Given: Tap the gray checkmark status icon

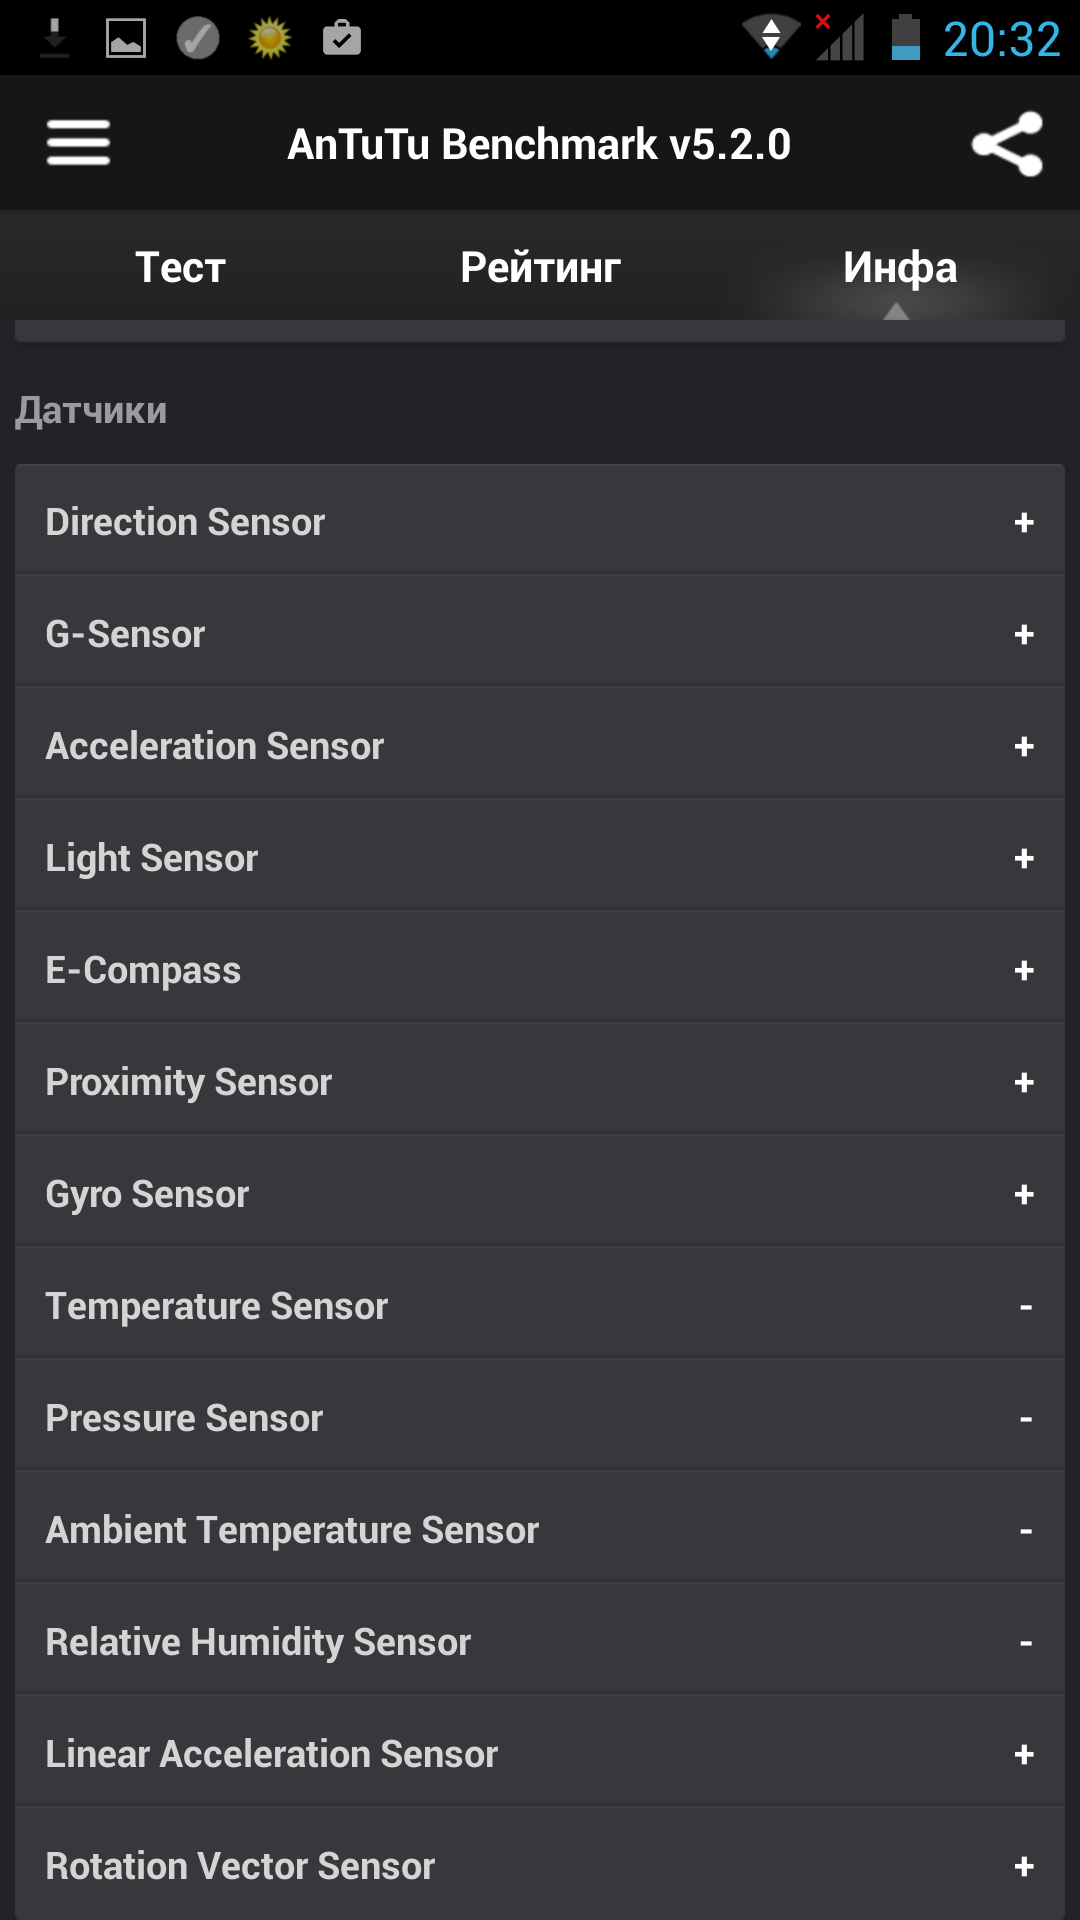Looking at the screenshot, I should click(198, 39).
